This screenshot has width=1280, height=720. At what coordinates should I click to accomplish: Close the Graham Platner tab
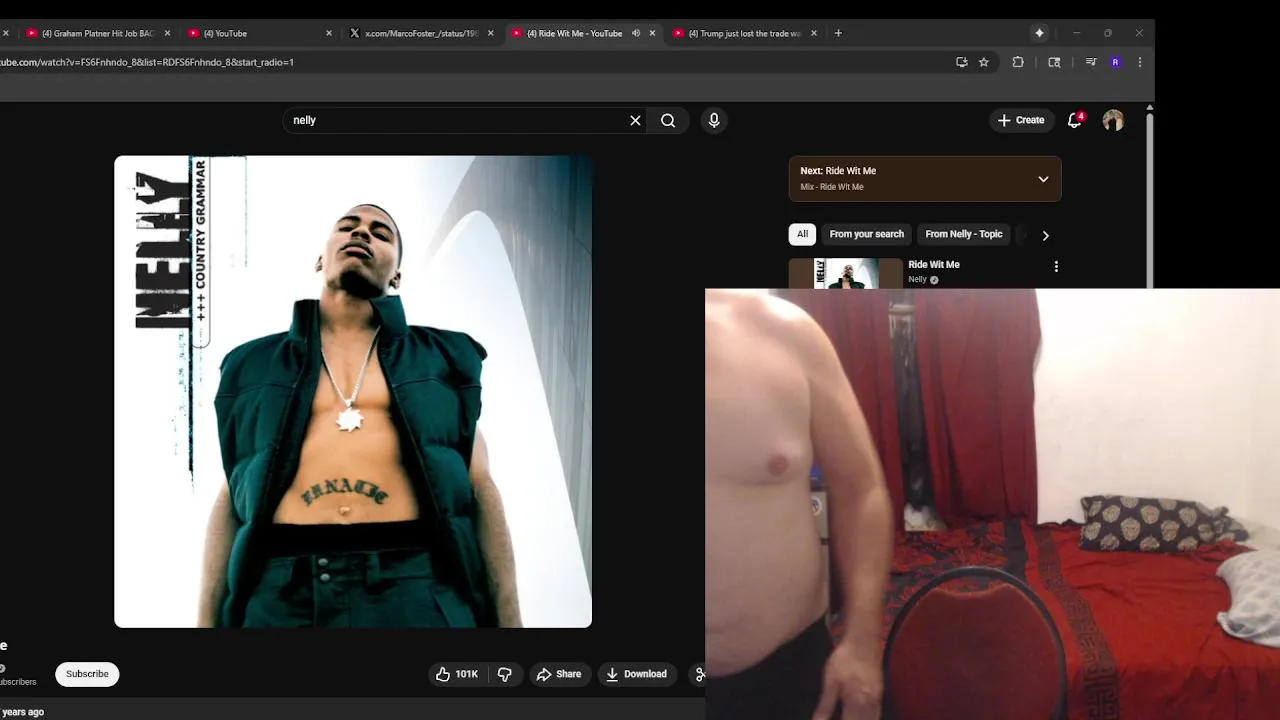(167, 33)
